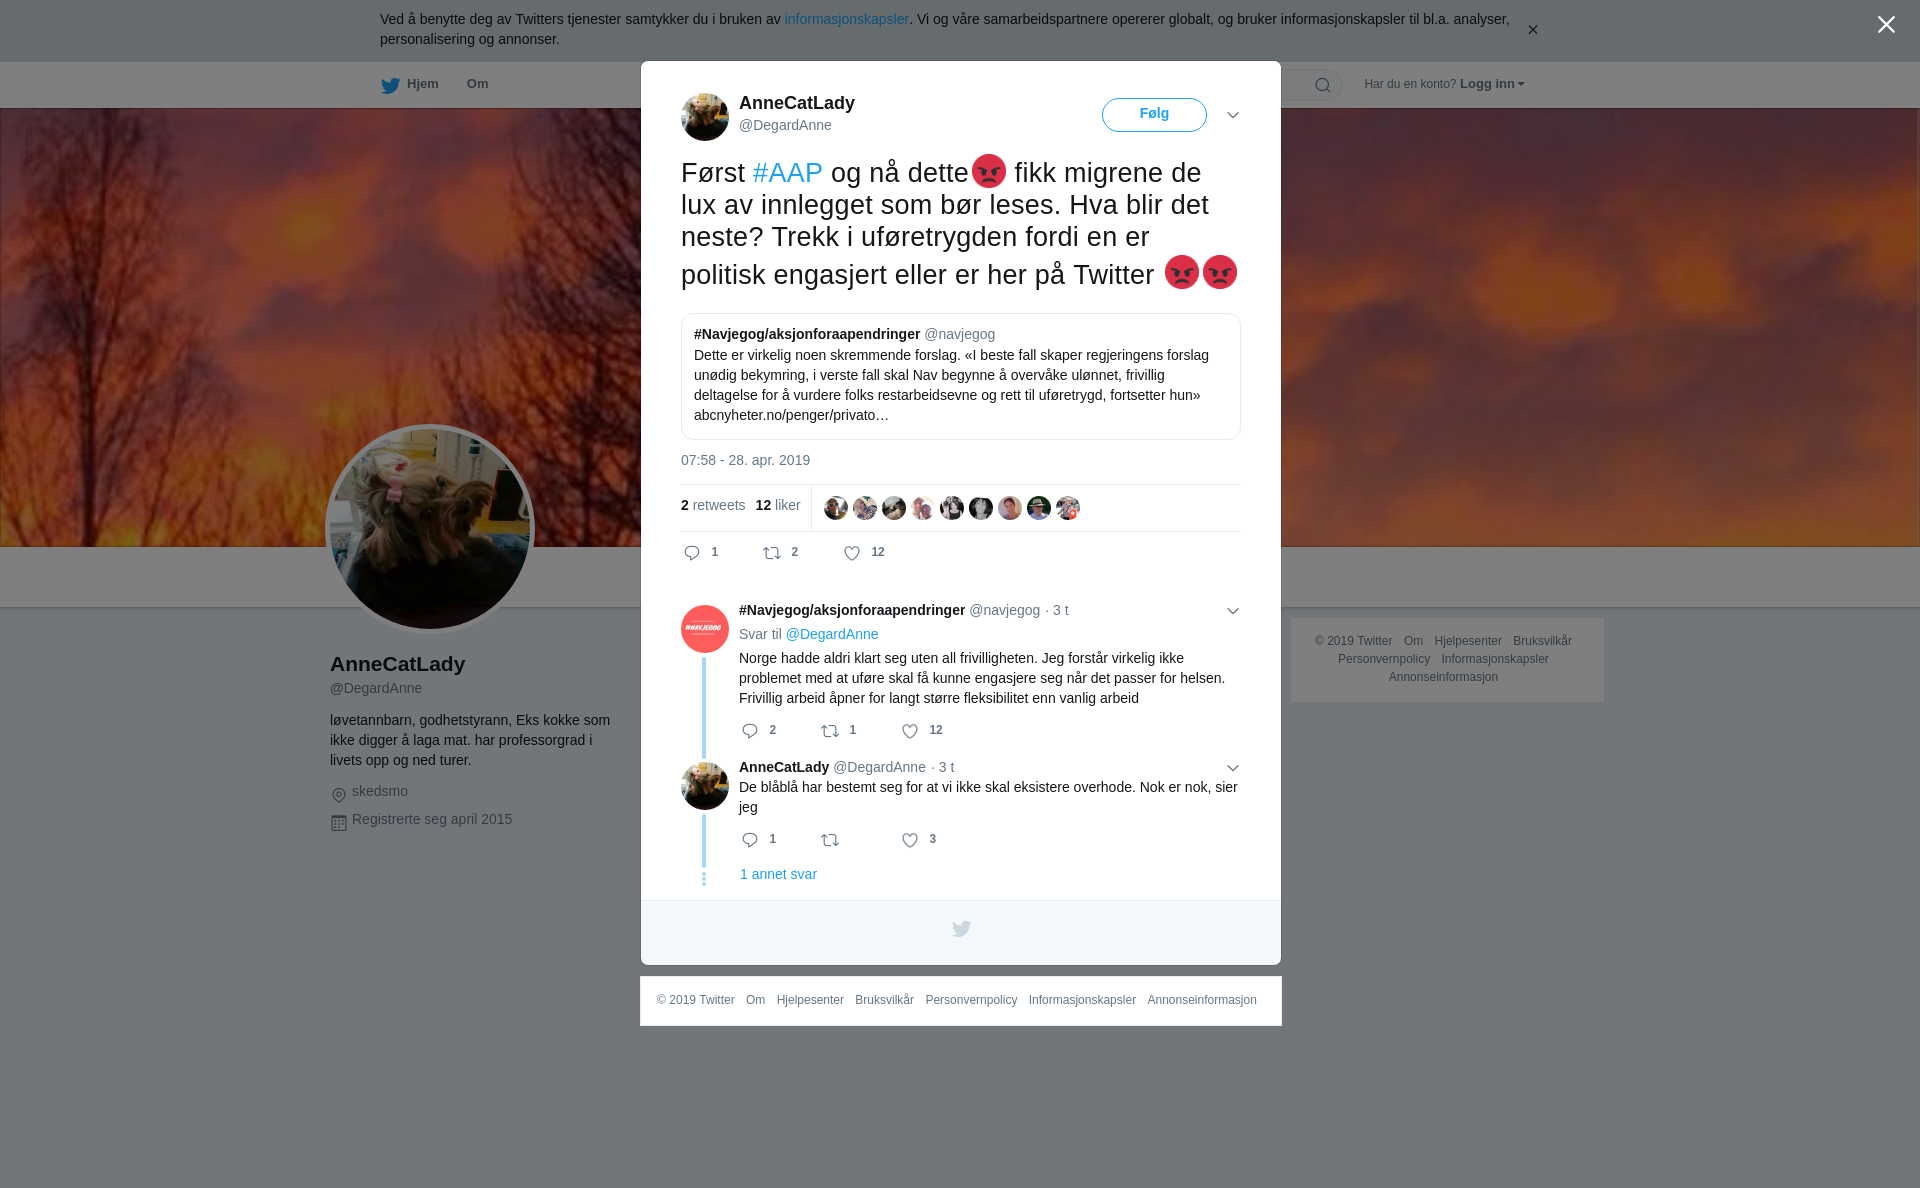1920x1188 pixels.
Task: Click the search magnifier icon
Action: pyautogui.click(x=1322, y=85)
